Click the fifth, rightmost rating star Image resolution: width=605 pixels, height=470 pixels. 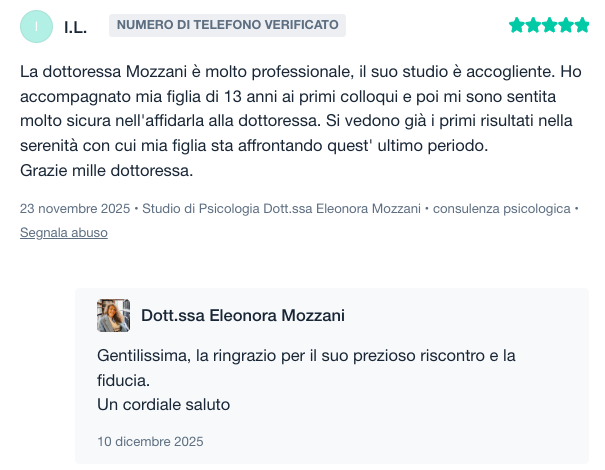pos(581,25)
